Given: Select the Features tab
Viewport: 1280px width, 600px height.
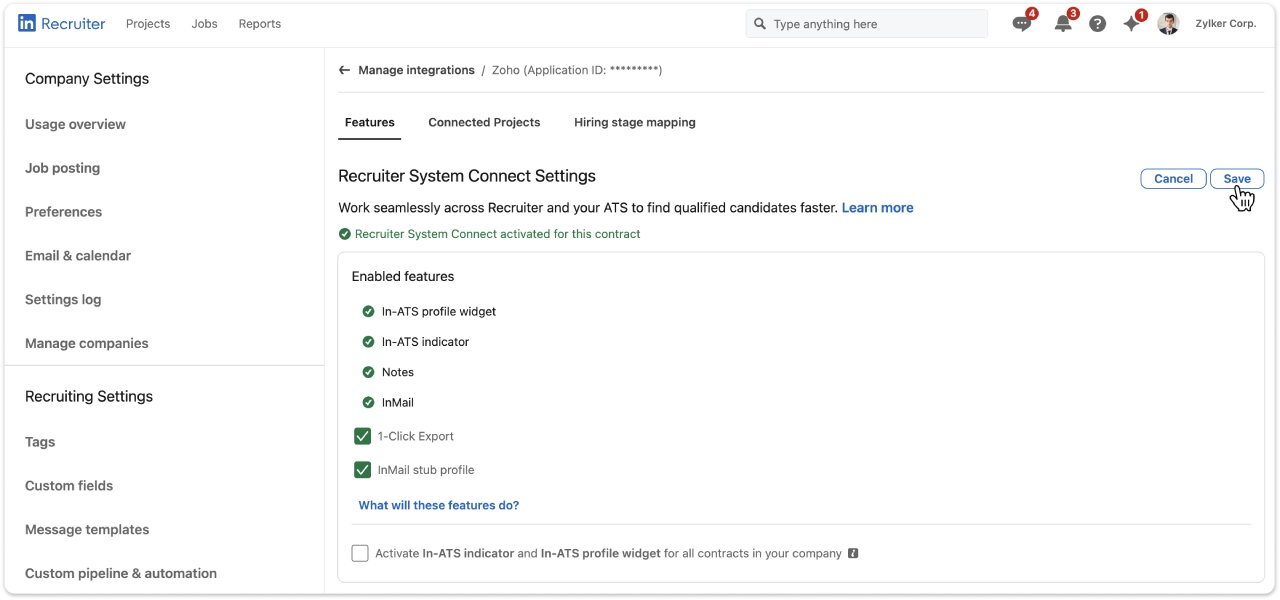Looking at the screenshot, I should [x=370, y=122].
